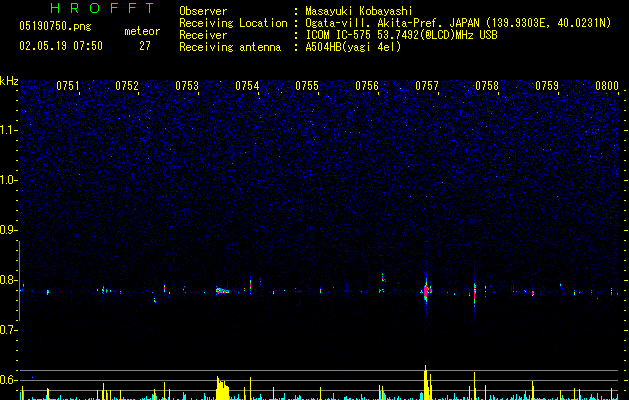Click the tallest yellow intensity bar below 0757
This screenshot has height=400, width=629.
pos(426,382)
